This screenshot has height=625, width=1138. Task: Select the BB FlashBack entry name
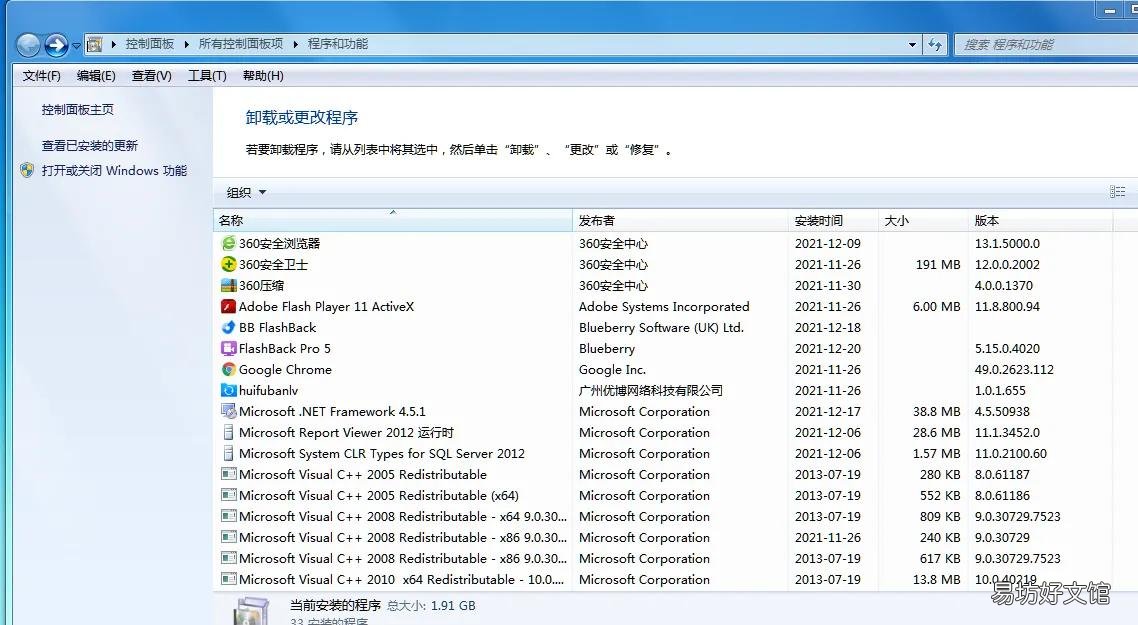point(277,328)
